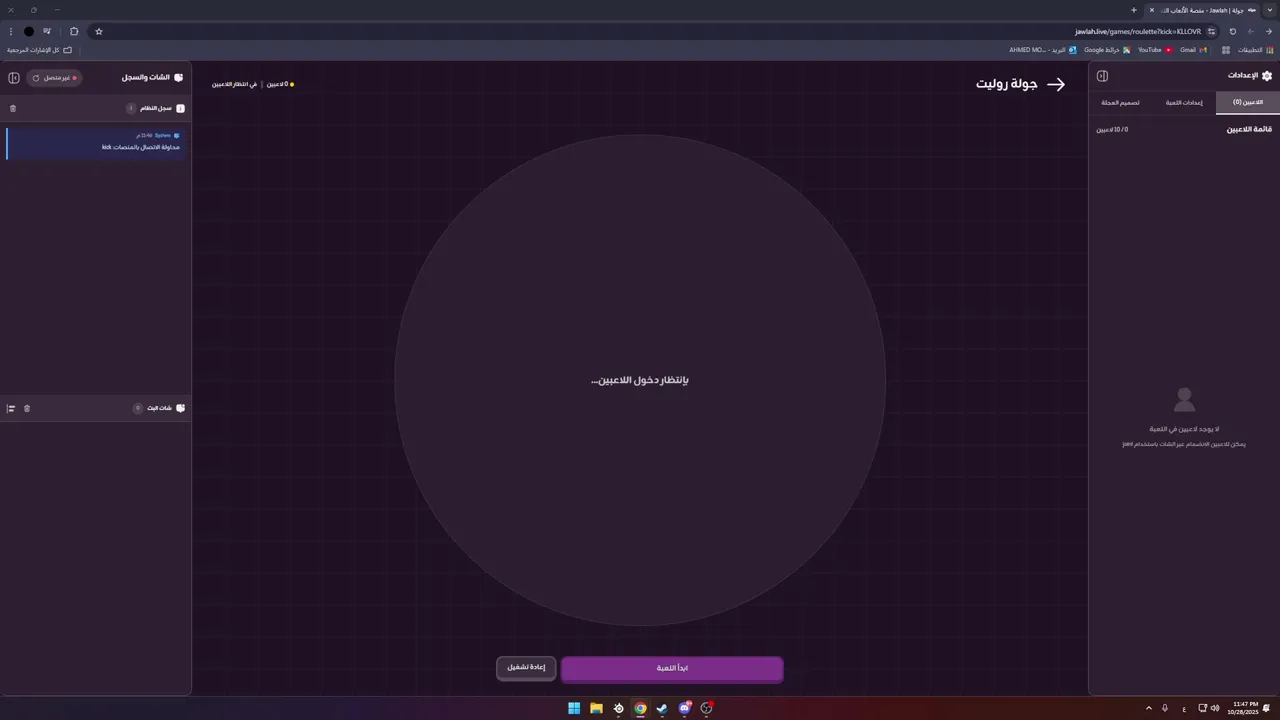Open the Windows Start menu
The image size is (1280, 720).
tap(574, 708)
